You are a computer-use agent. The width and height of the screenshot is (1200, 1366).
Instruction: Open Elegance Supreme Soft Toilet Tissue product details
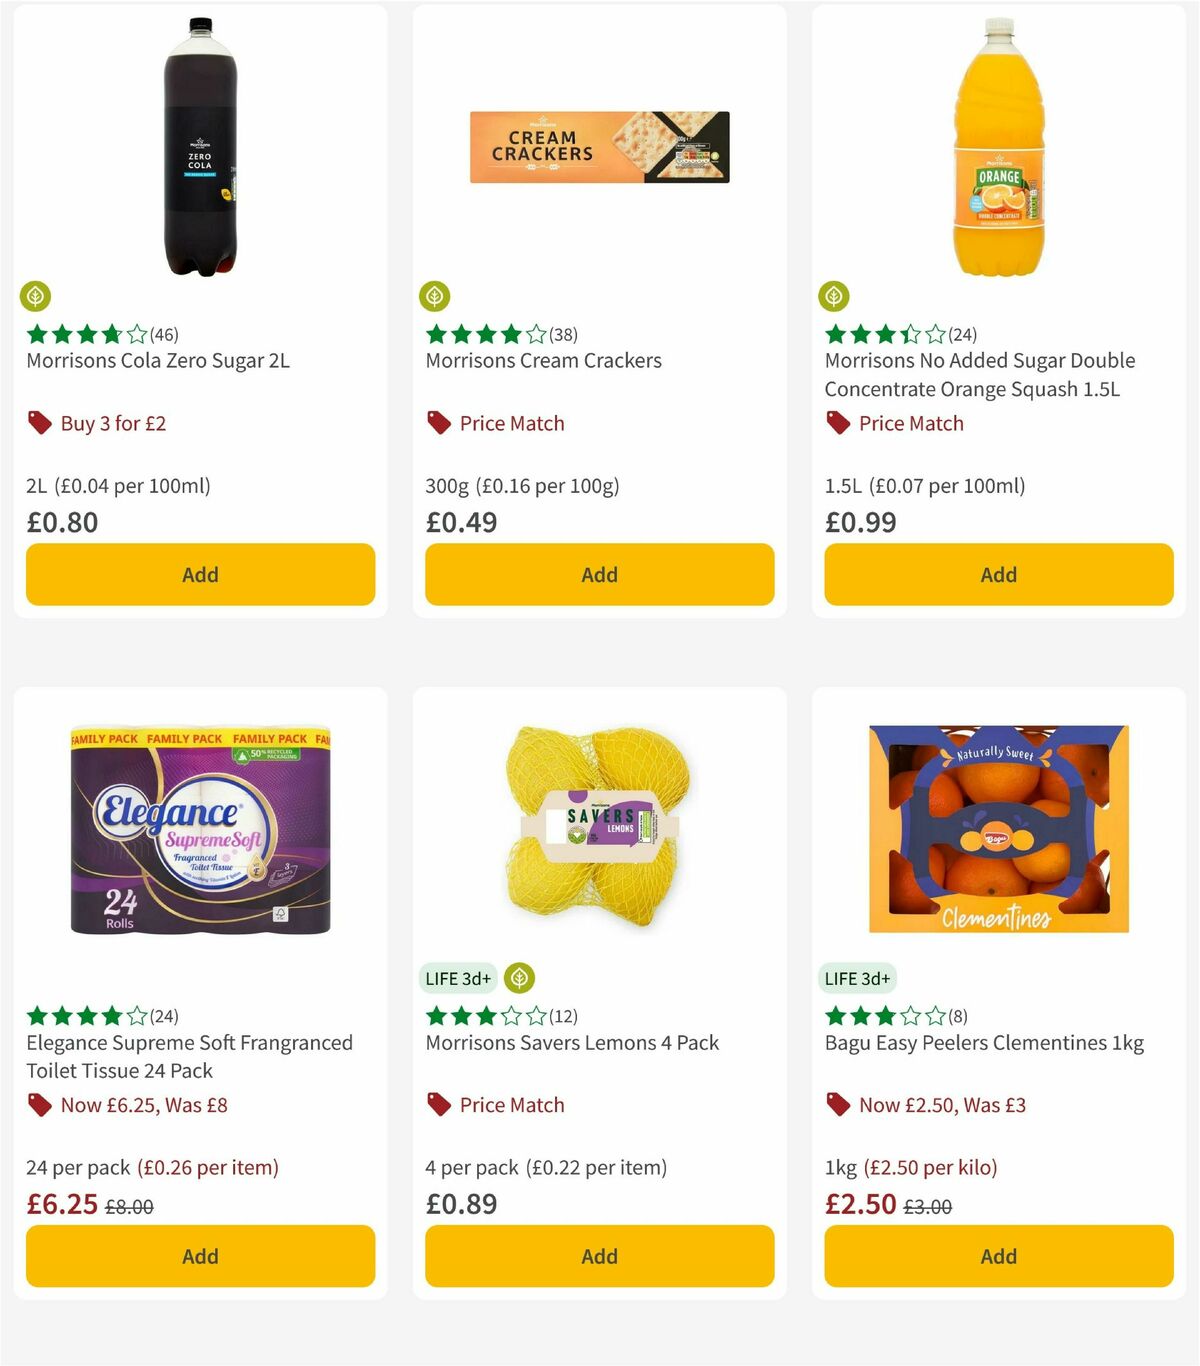pyautogui.click(x=189, y=1056)
